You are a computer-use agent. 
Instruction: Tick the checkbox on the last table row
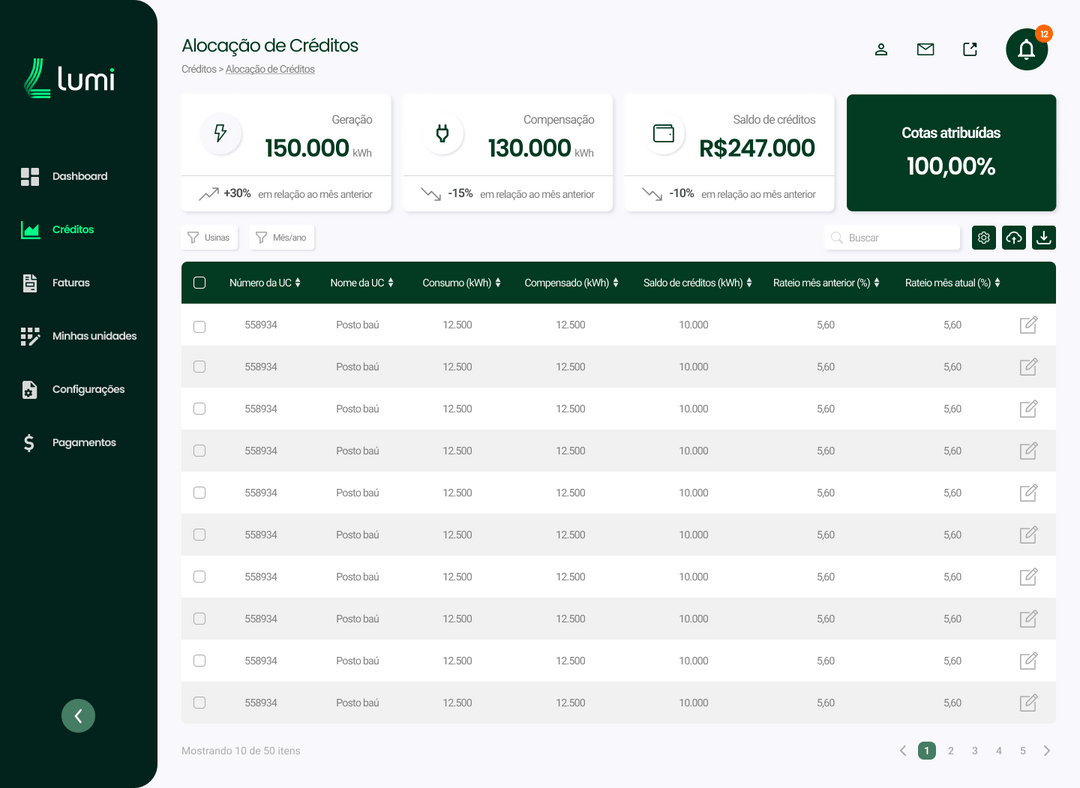[199, 702]
